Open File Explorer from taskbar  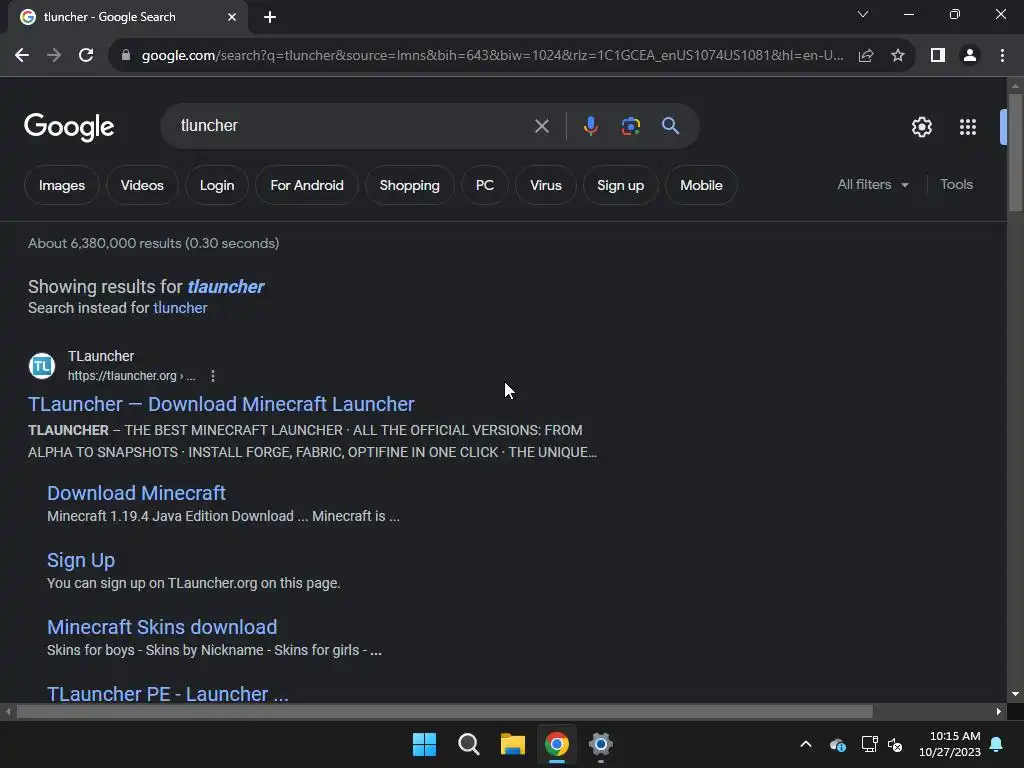click(x=513, y=744)
